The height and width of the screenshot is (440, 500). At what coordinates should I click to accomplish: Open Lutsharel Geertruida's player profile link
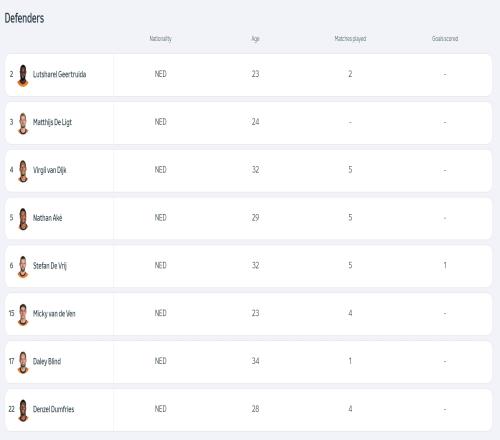(x=59, y=74)
